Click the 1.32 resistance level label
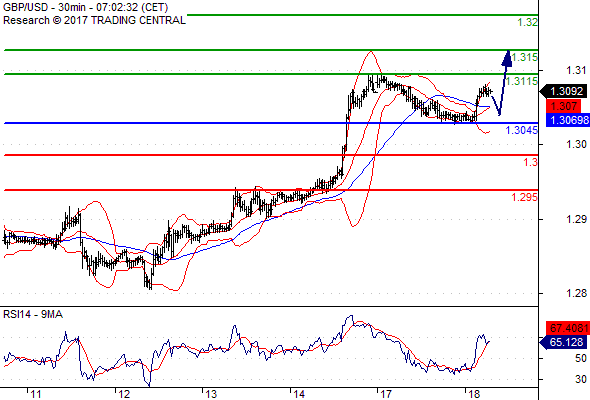 tap(528, 22)
